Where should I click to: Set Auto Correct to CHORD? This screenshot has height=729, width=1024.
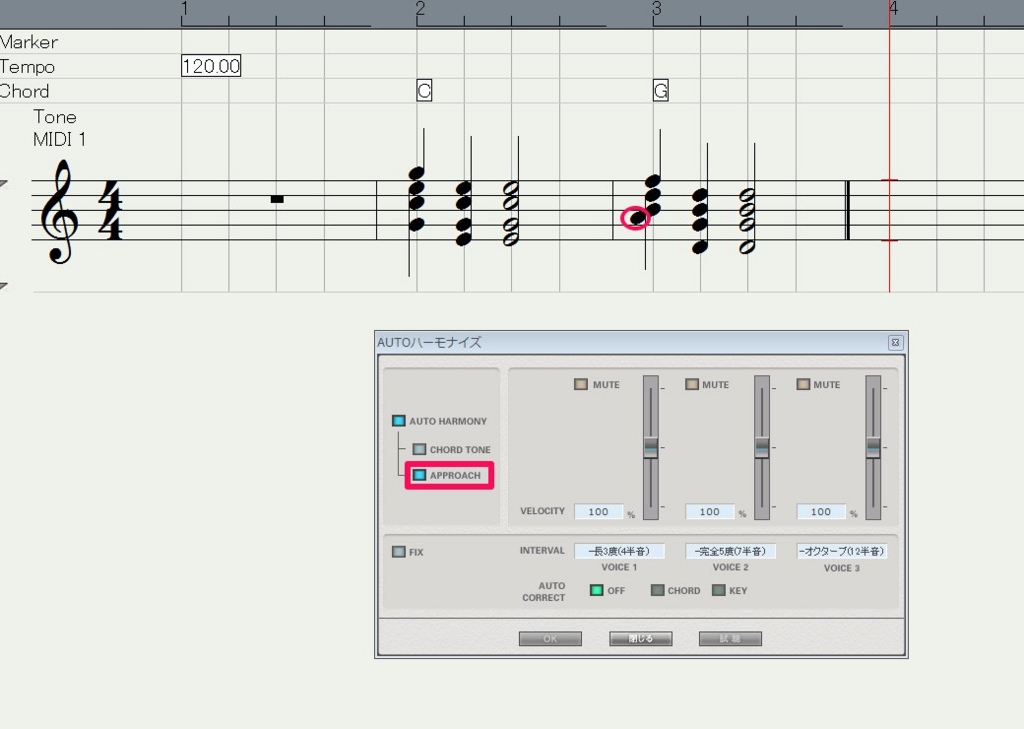(x=657, y=590)
